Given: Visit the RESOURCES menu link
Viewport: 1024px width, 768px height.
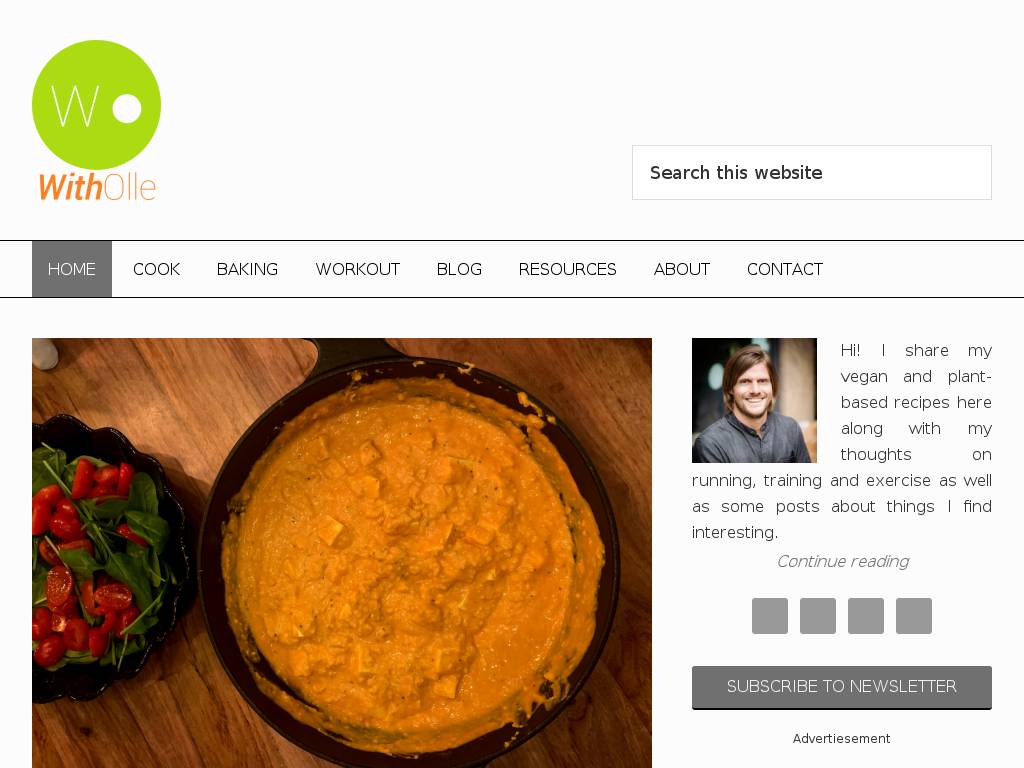Looking at the screenshot, I should [568, 269].
